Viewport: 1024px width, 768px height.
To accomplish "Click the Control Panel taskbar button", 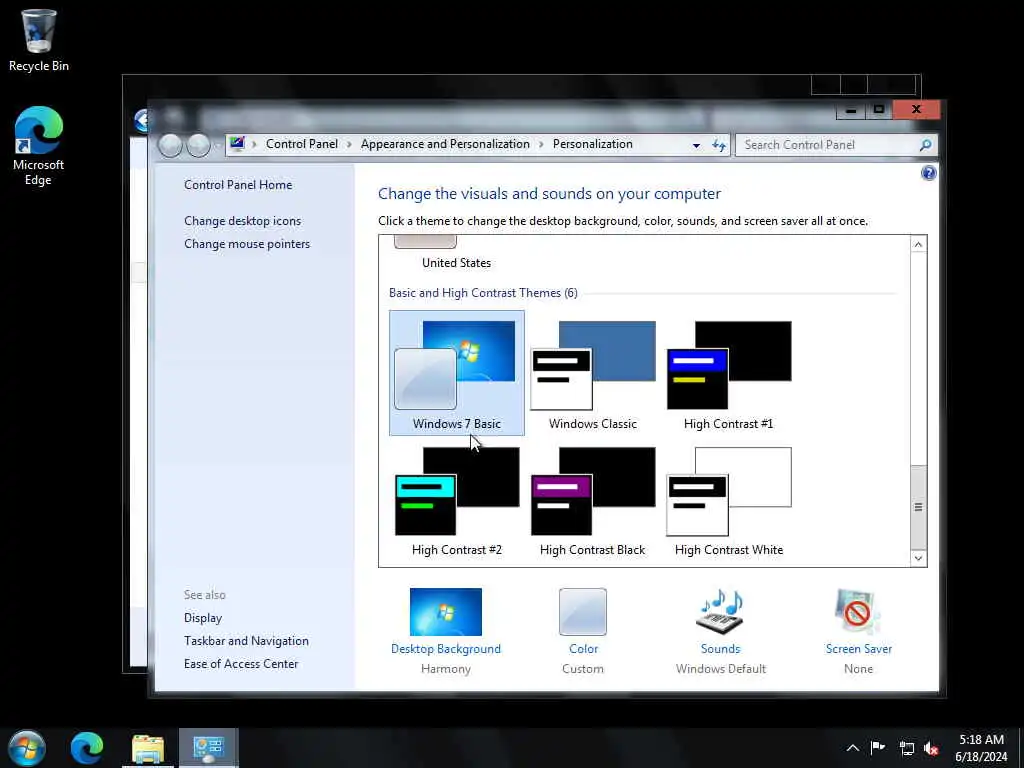I will tap(208, 748).
